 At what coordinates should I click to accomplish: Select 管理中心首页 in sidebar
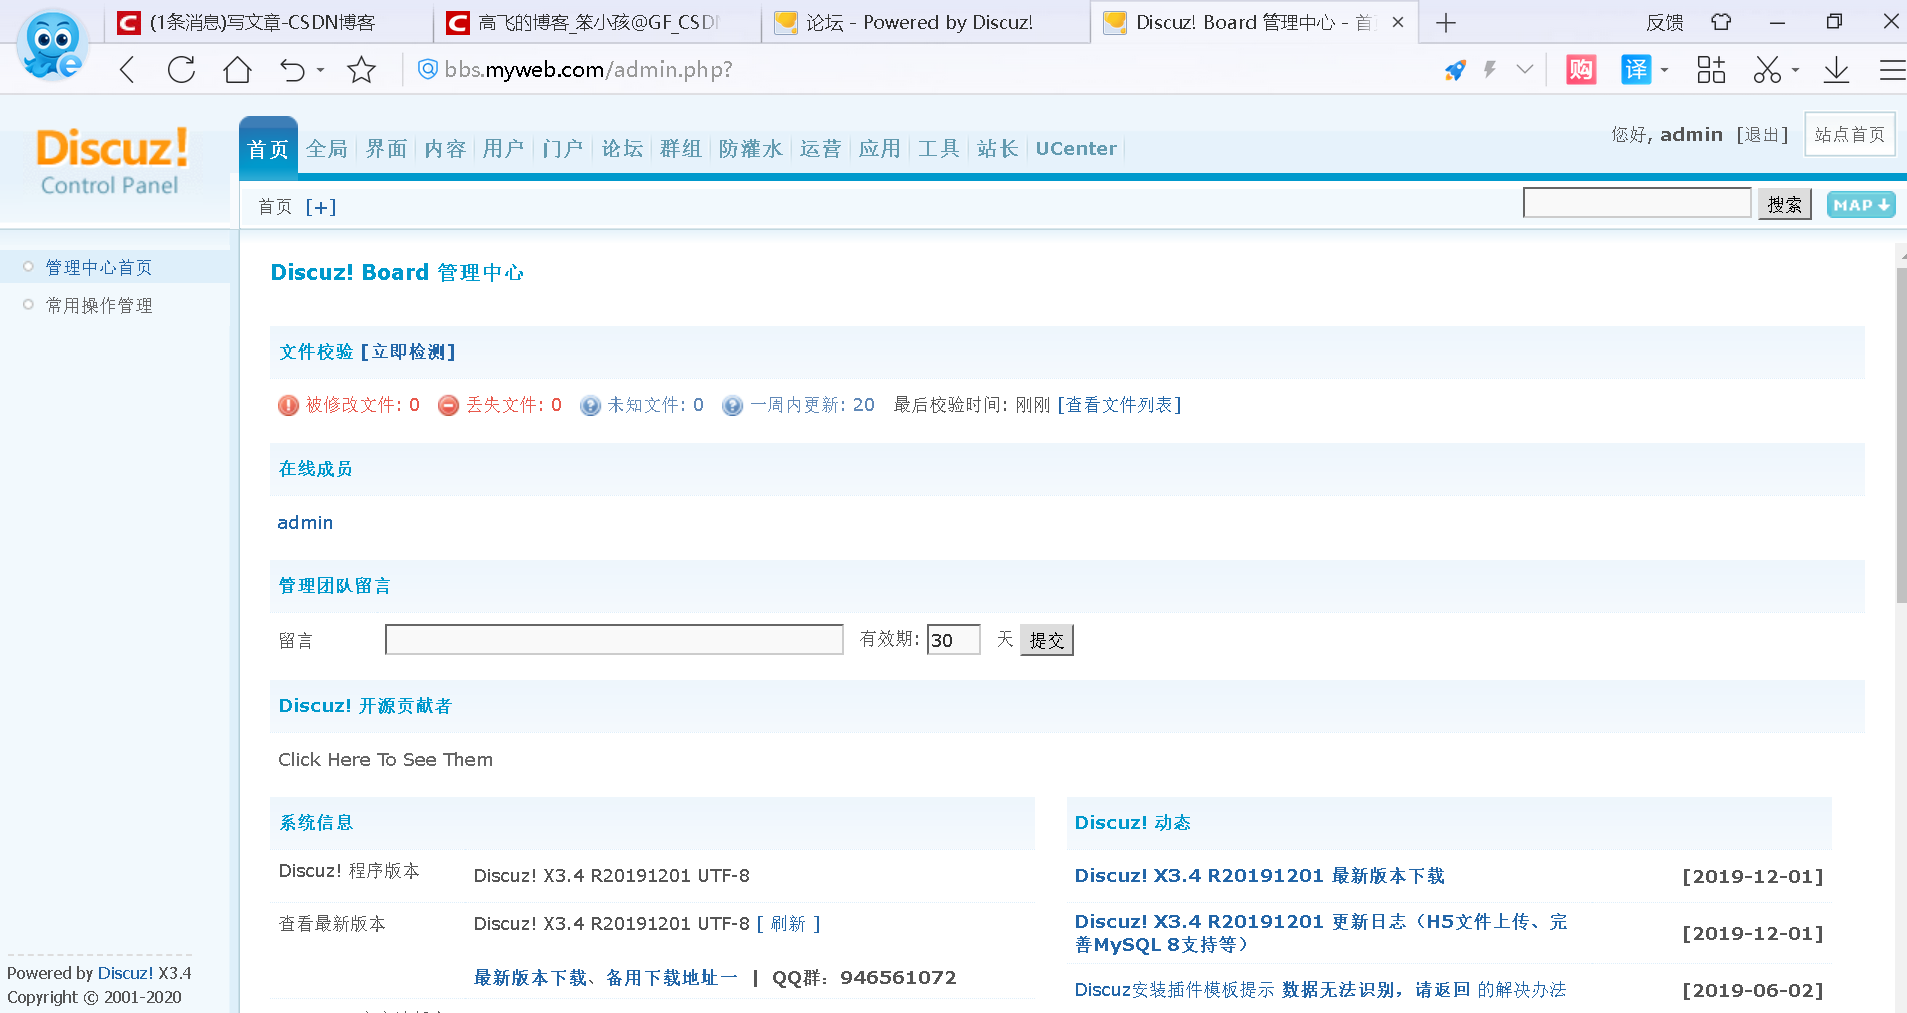pyautogui.click(x=99, y=268)
